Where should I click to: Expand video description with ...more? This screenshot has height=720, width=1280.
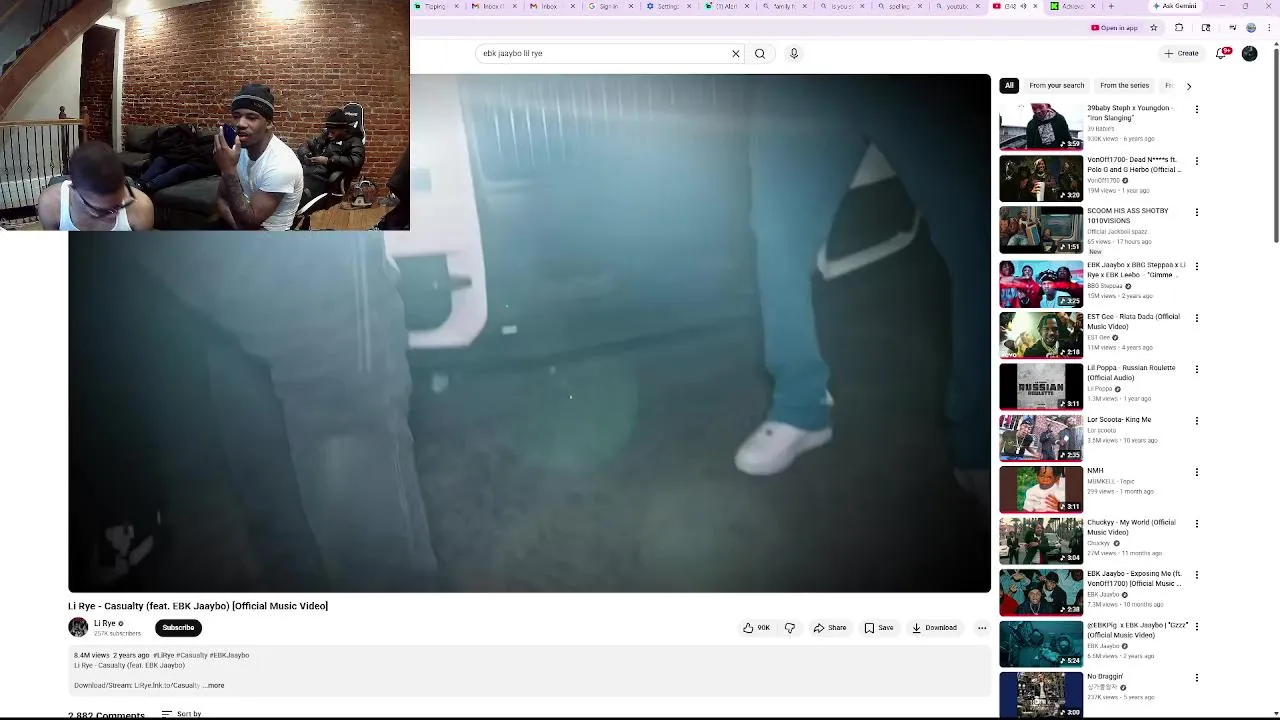click(215, 686)
